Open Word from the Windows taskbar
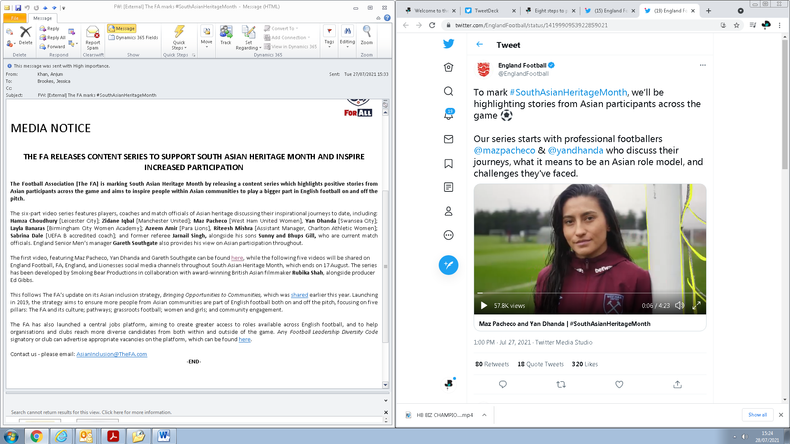Image resolution: width=790 pixels, height=444 pixels. [x=163, y=436]
